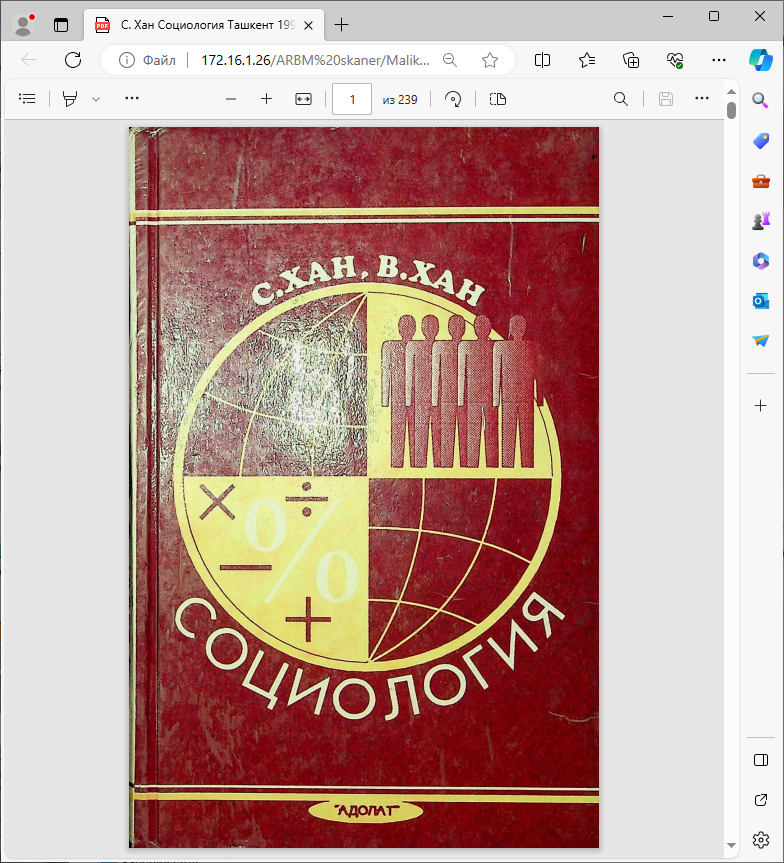View site information icon in address bar

tap(127, 60)
